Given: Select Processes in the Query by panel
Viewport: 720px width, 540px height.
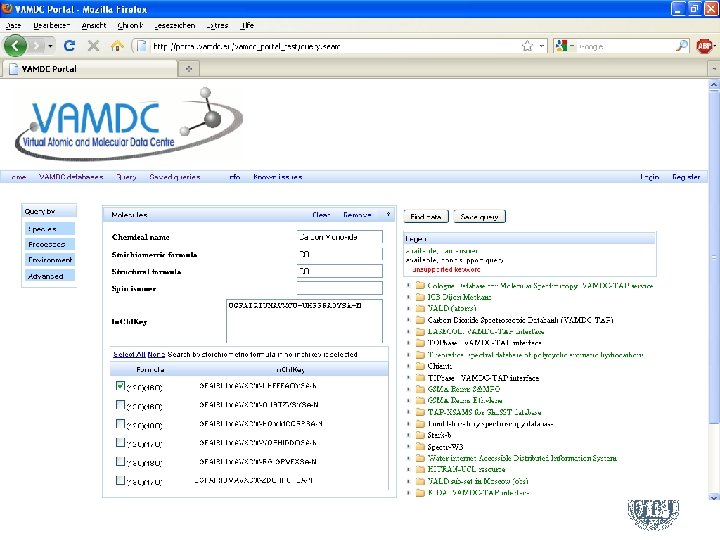Looking at the screenshot, I should point(50,244).
